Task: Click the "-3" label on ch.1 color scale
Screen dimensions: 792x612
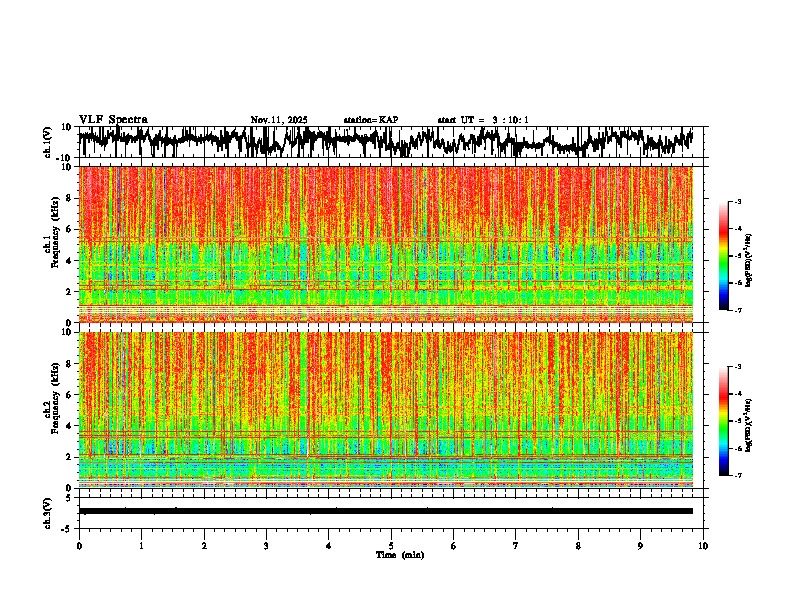Action: pos(738,202)
